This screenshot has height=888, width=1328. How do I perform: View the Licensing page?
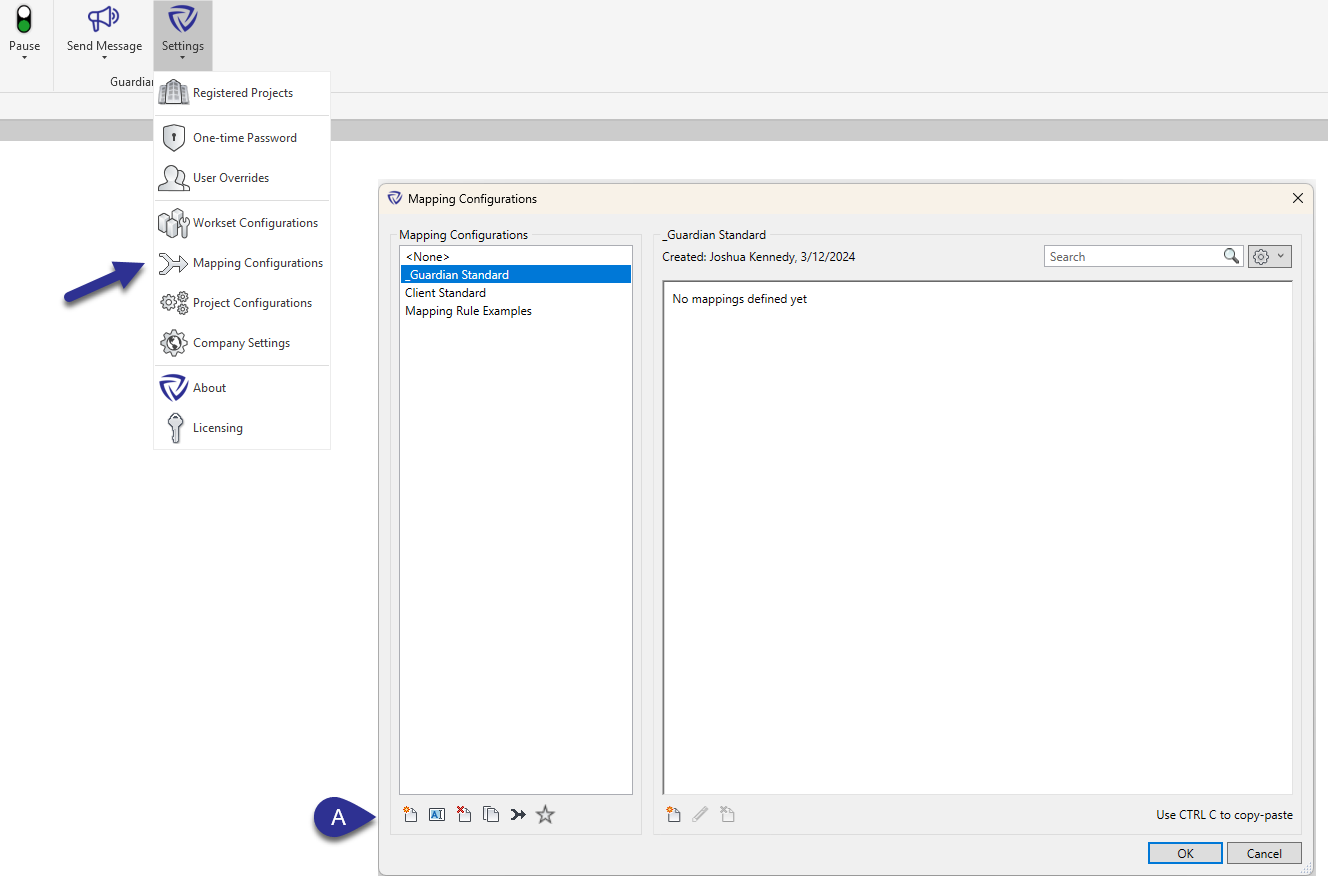click(215, 427)
